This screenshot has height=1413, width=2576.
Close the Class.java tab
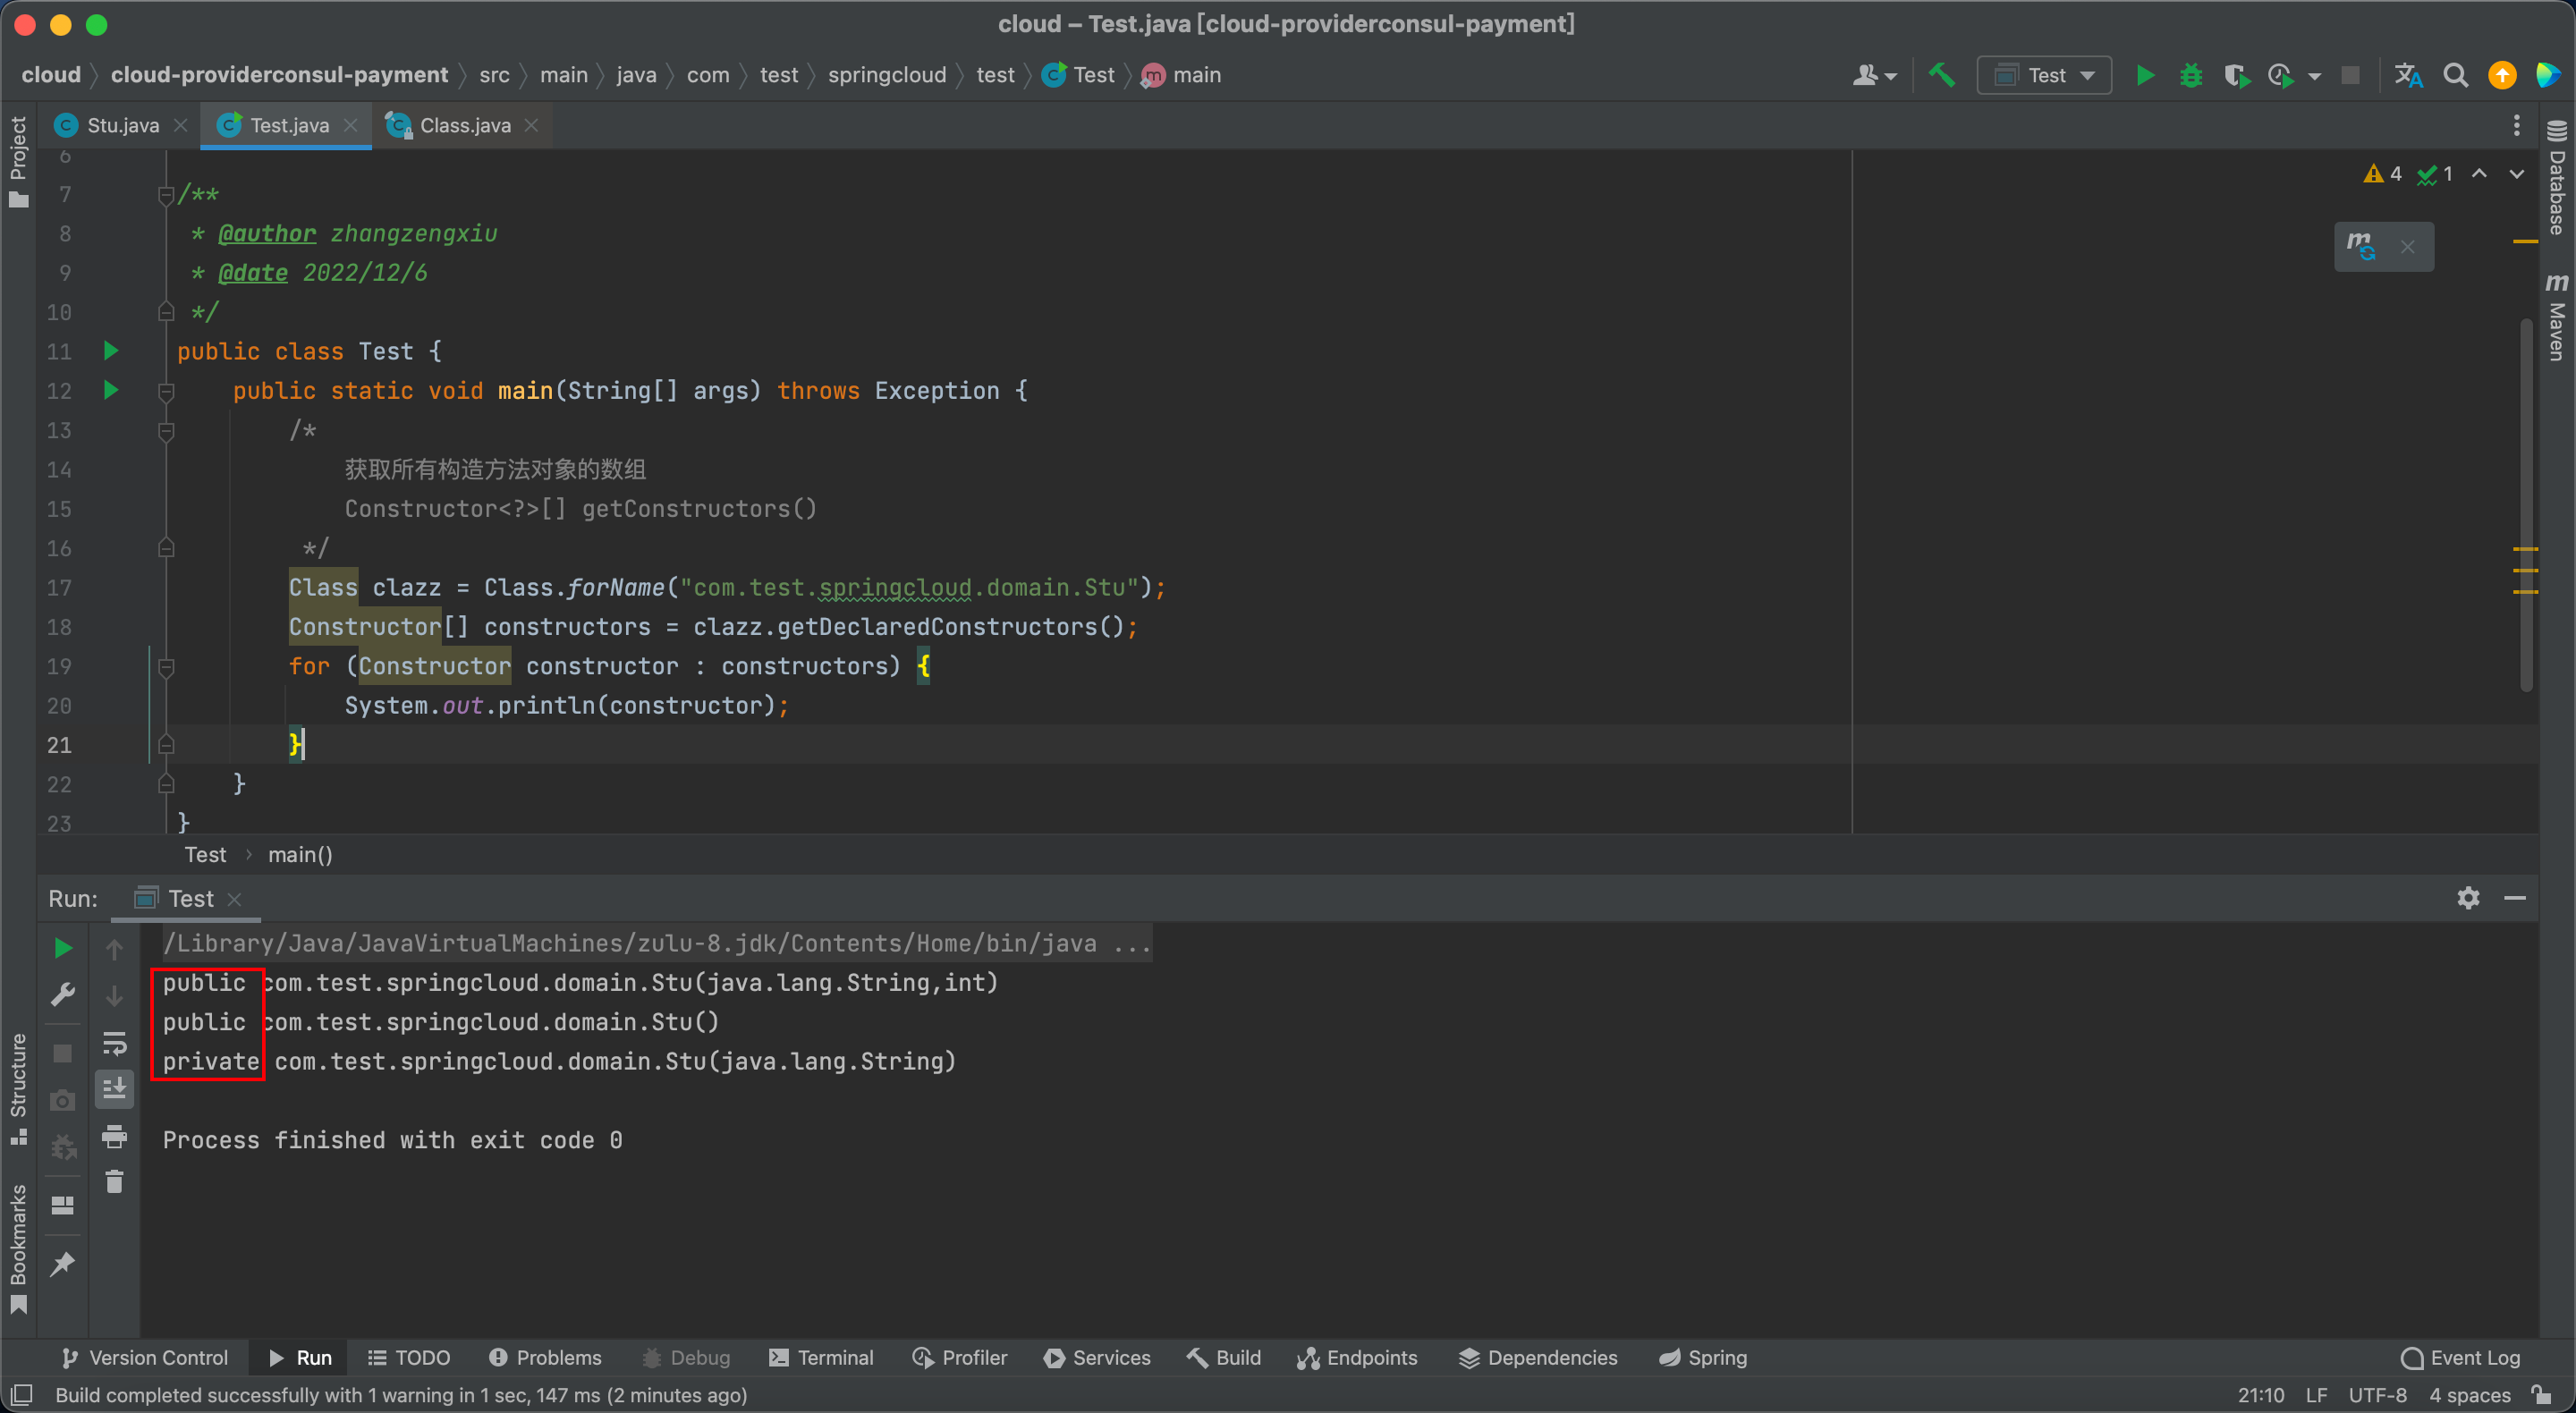pos(531,125)
